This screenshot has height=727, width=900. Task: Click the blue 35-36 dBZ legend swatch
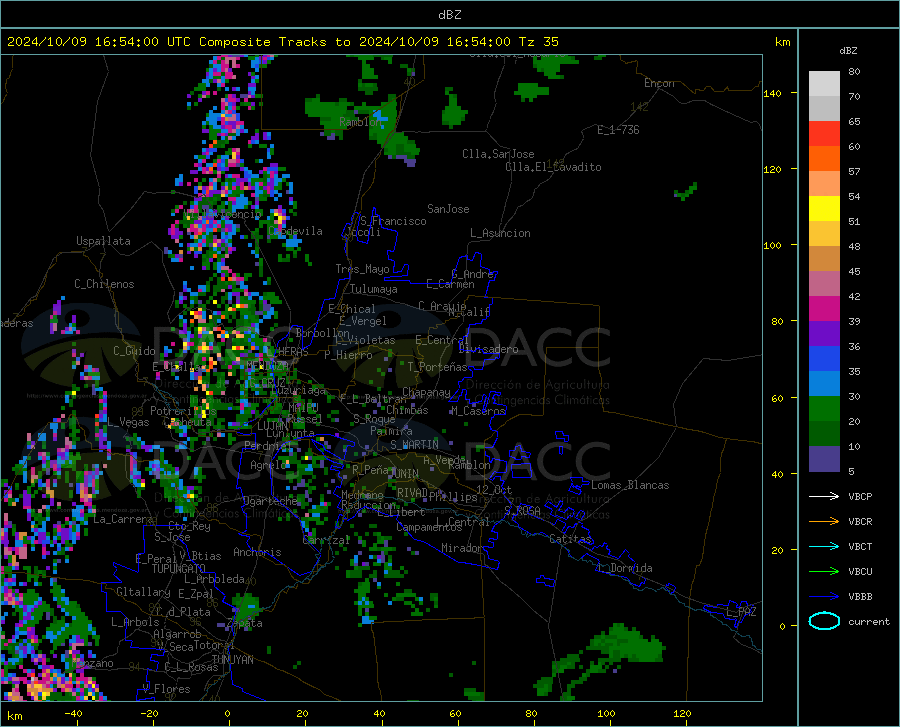(824, 359)
